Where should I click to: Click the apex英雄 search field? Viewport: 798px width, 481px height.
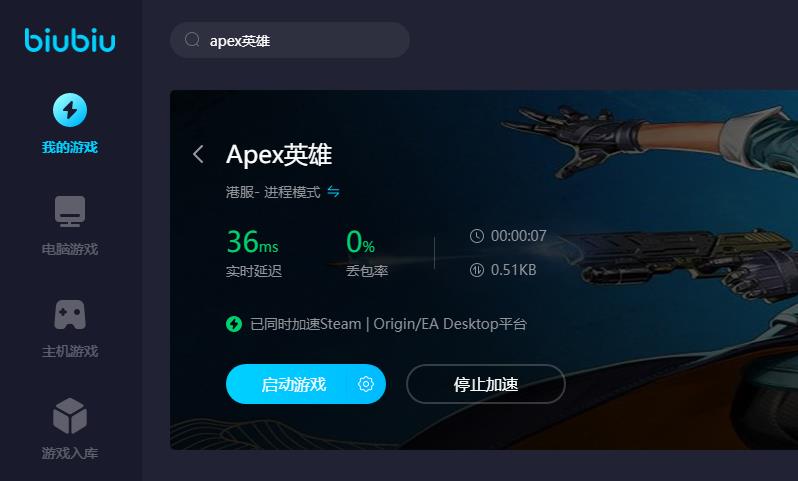[x=290, y=40]
